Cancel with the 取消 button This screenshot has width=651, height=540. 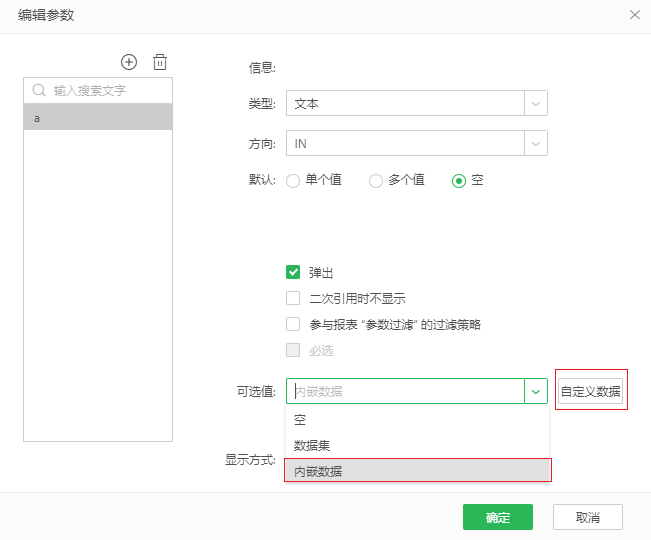[x=587, y=517]
